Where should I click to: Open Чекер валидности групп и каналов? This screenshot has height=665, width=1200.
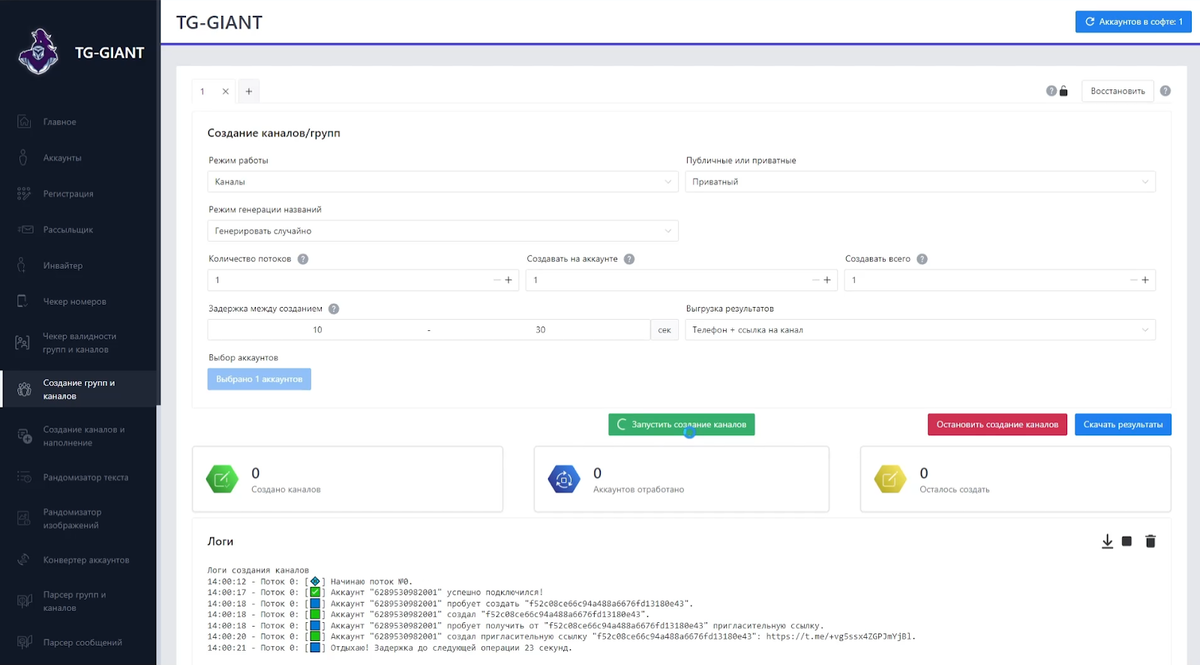click(80, 343)
